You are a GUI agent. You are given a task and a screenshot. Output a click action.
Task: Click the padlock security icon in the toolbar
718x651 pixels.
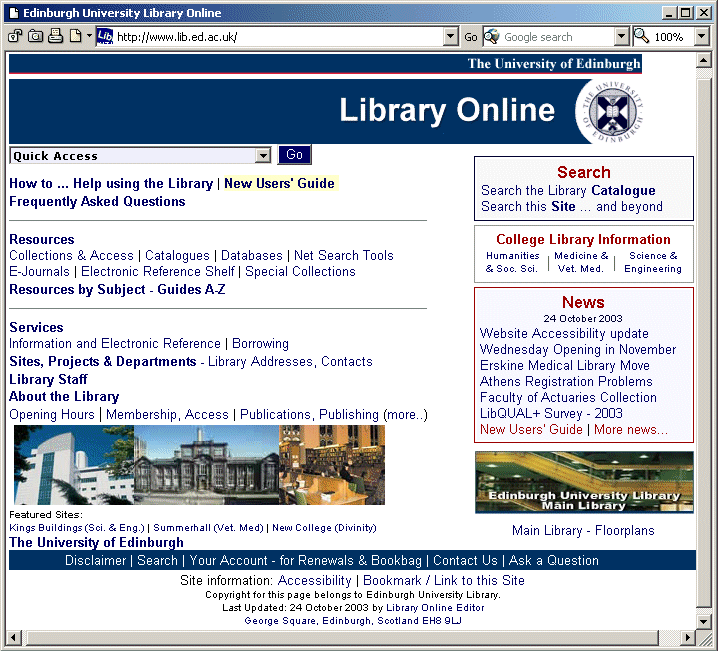click(15, 36)
